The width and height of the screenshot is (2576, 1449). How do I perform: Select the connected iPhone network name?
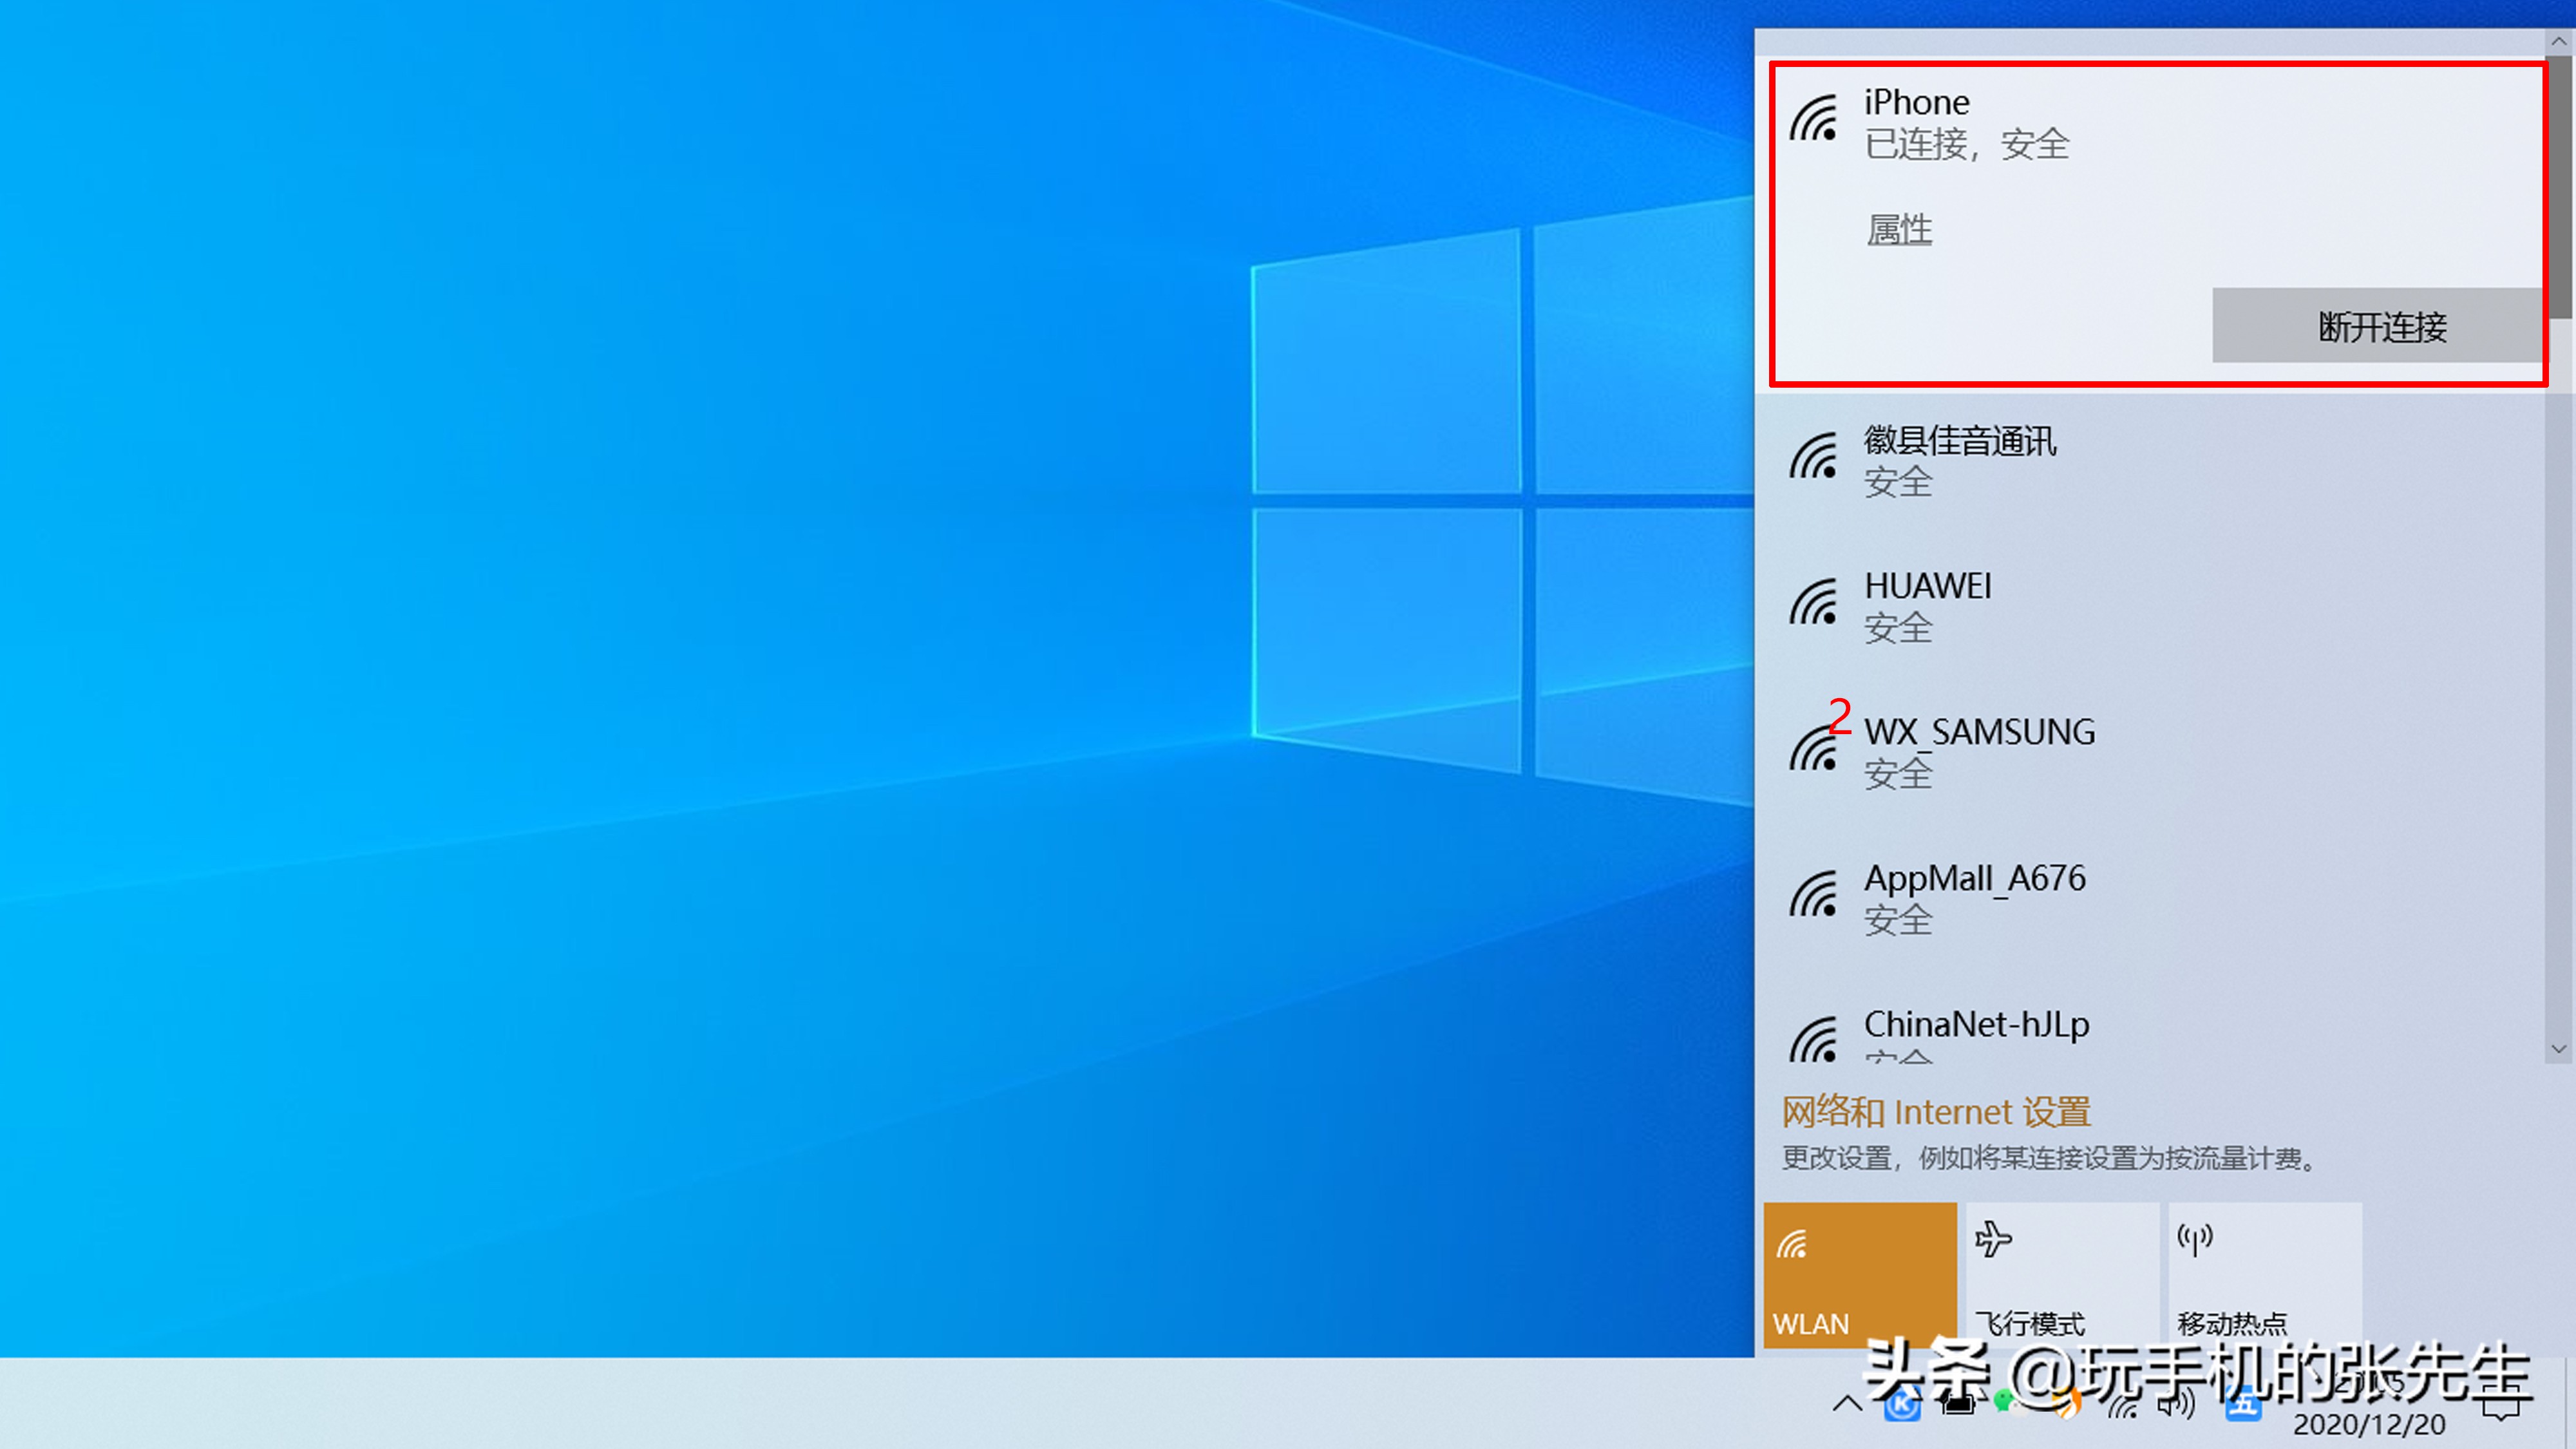pos(1916,102)
